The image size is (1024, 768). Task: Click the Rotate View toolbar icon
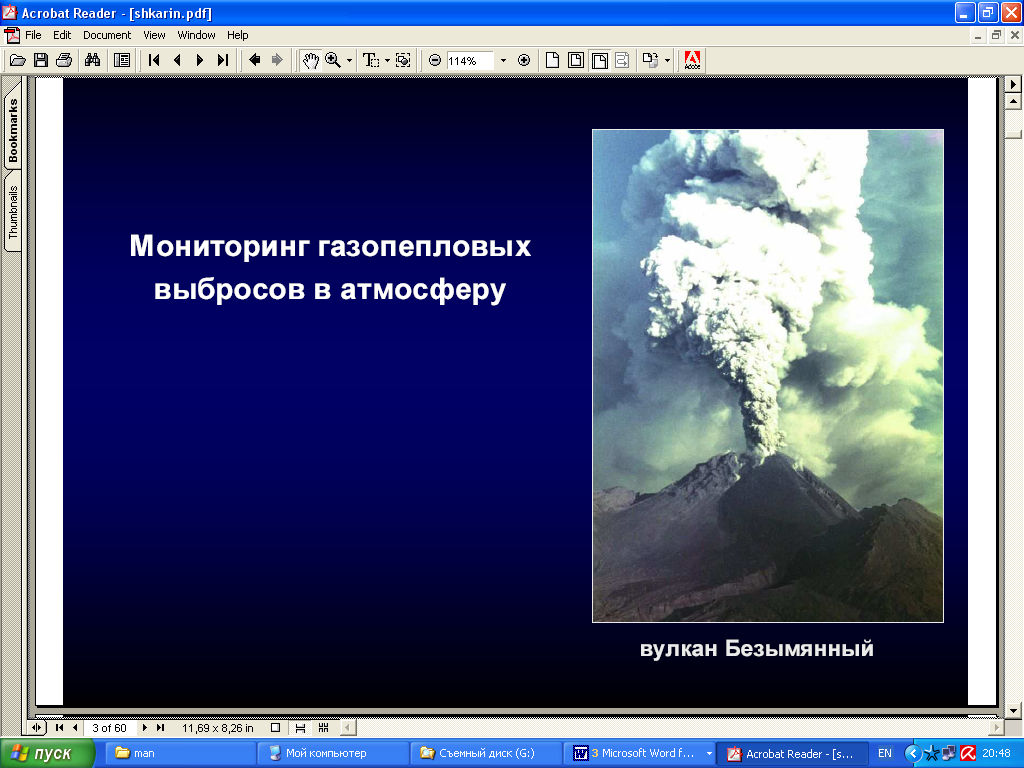(x=650, y=61)
